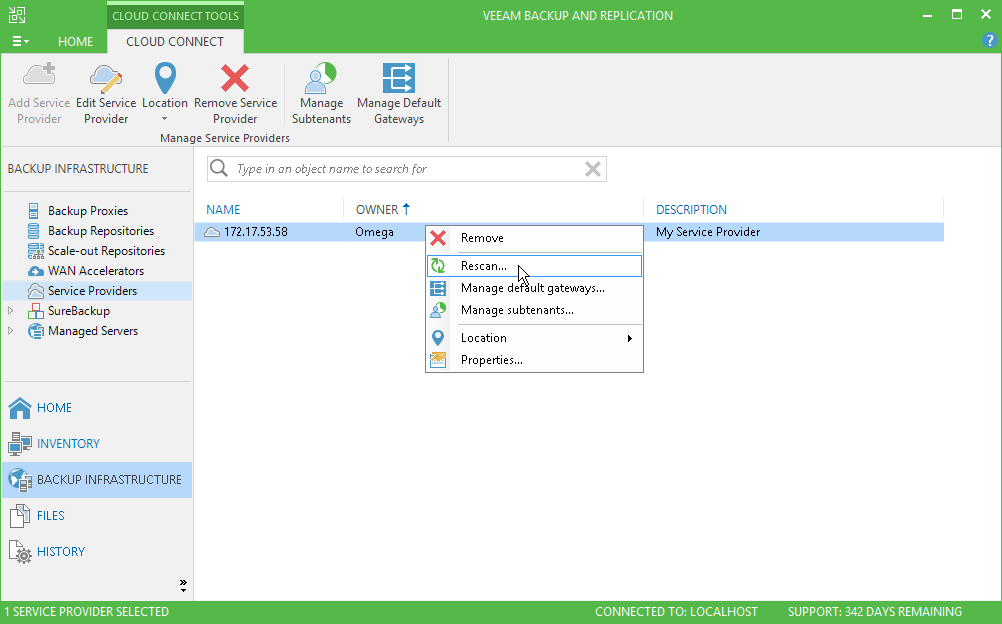Image resolution: width=1002 pixels, height=624 pixels.
Task: Expand the Managed Servers tree node
Action: click(x=10, y=331)
